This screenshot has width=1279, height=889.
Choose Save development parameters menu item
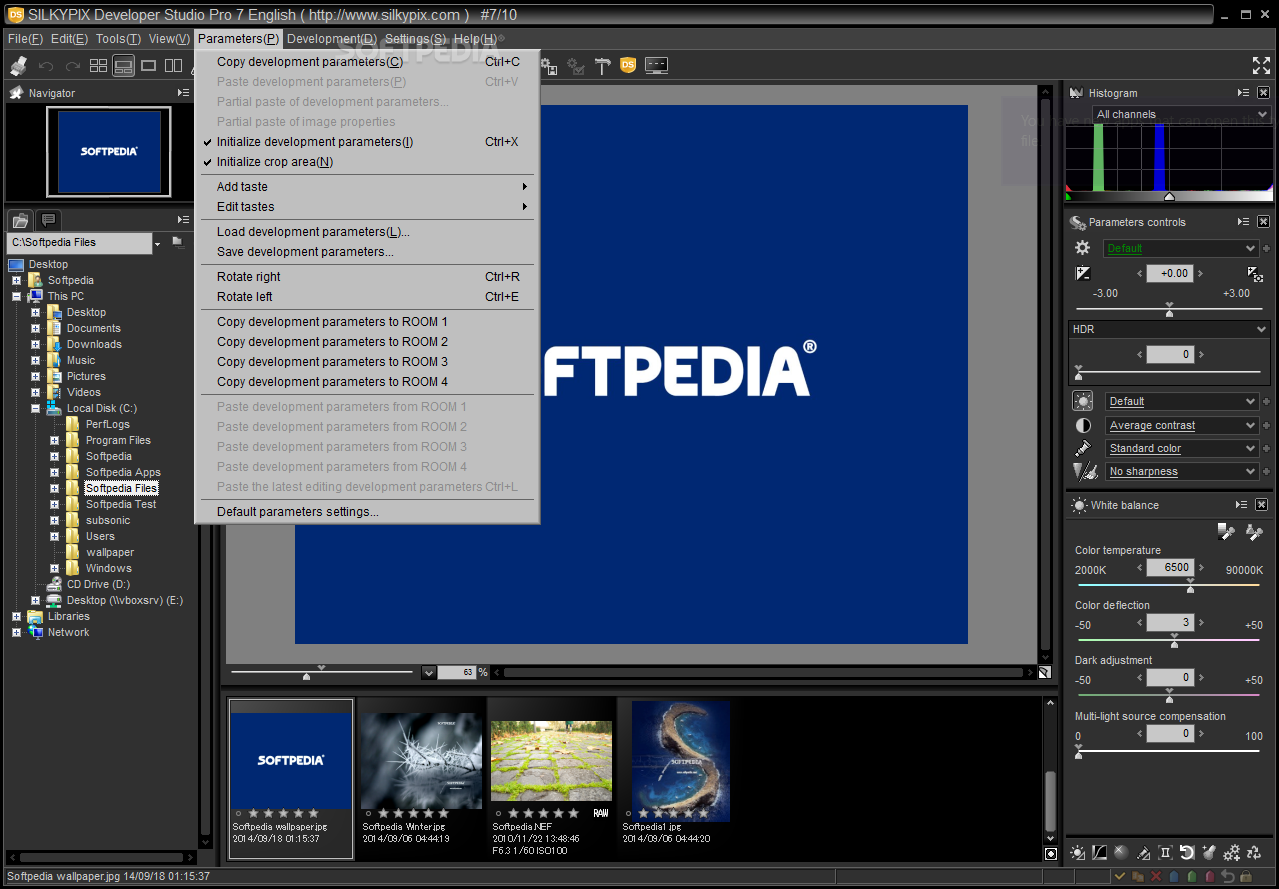(x=366, y=252)
